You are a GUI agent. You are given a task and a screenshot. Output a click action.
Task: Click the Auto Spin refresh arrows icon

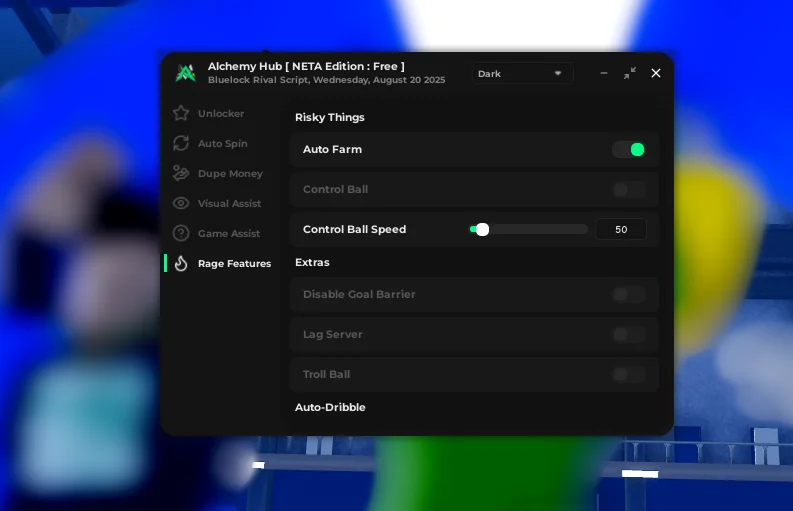181,144
